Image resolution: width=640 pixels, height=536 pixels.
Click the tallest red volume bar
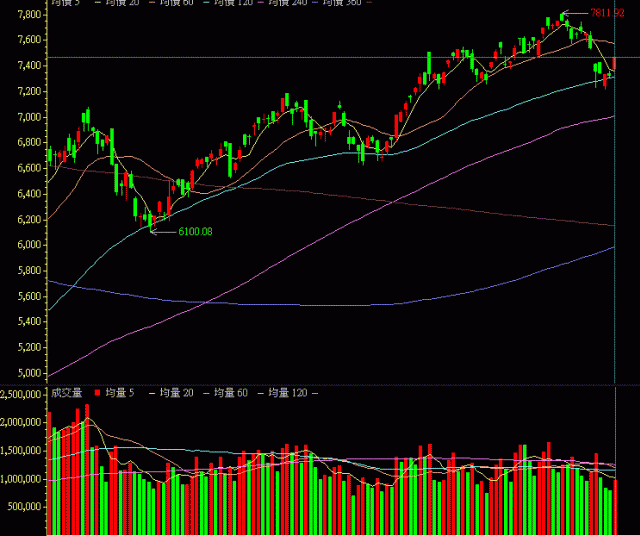coord(87,469)
